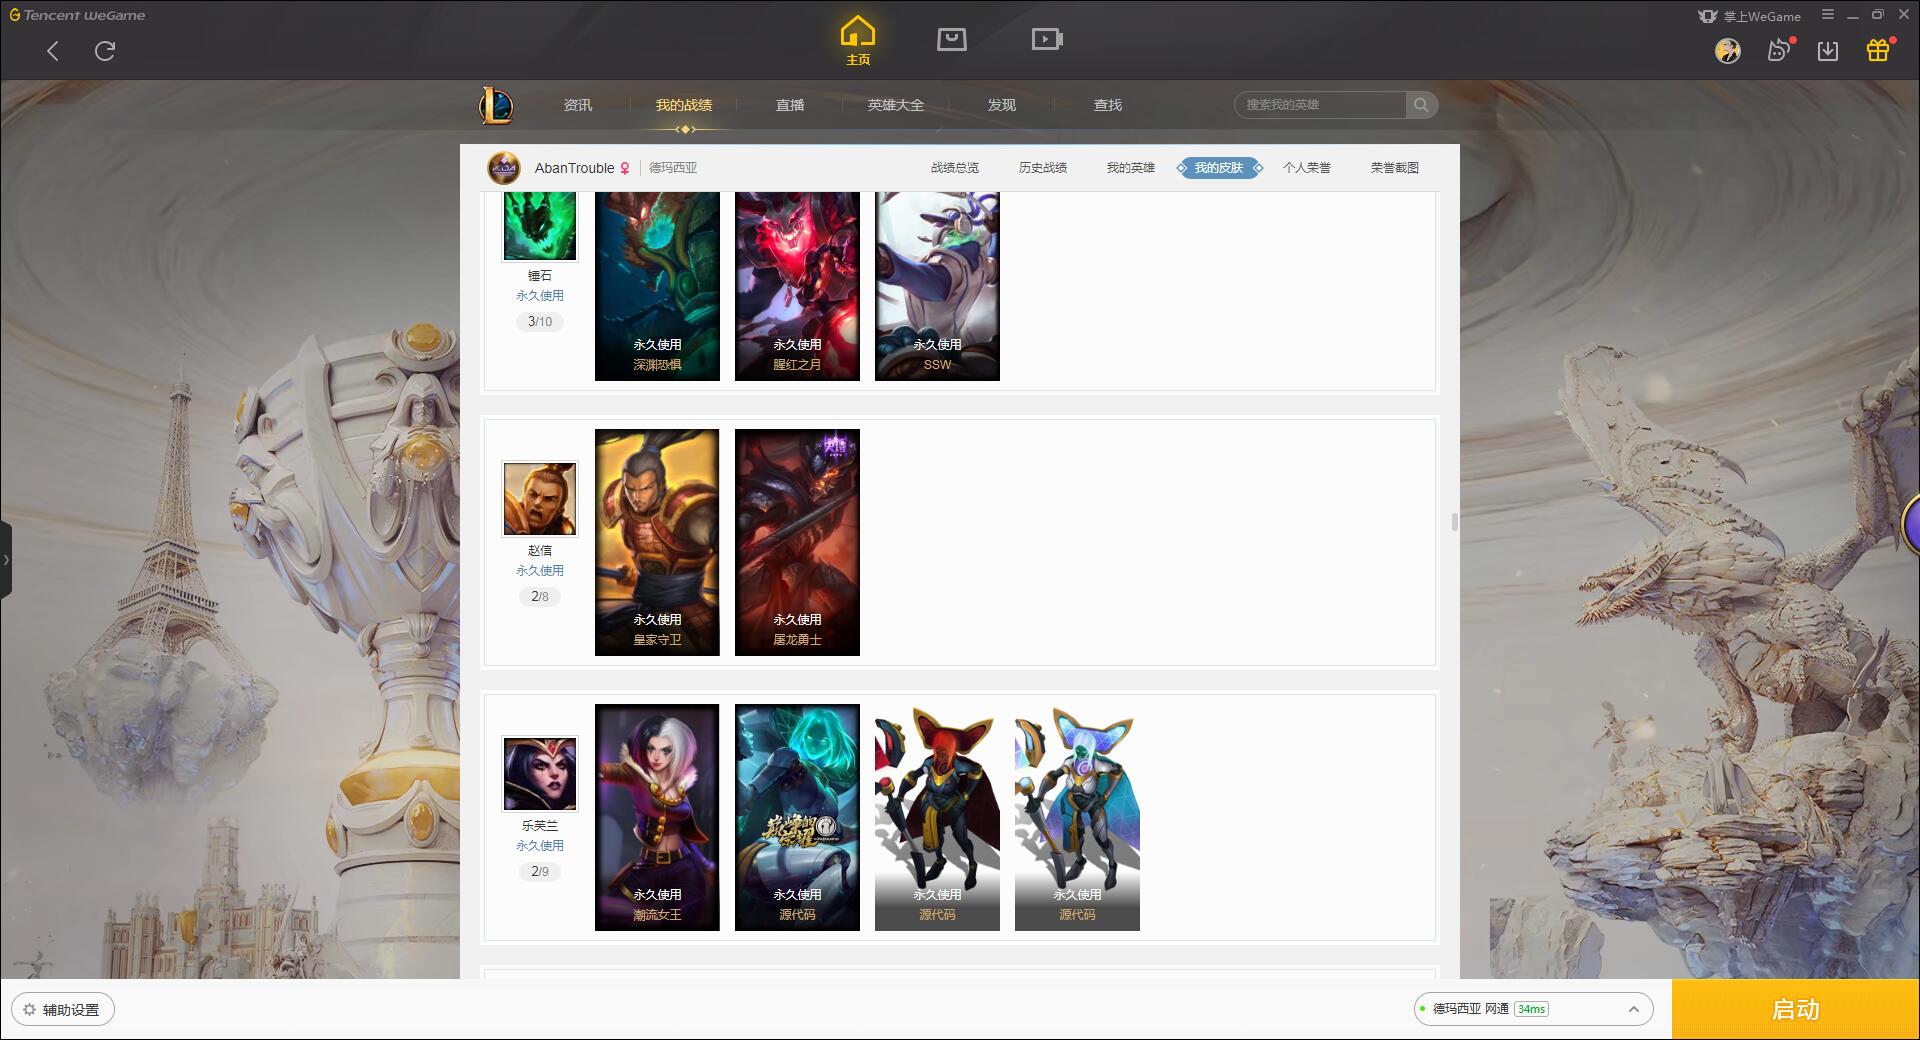1920x1040 pixels.
Task: Open the user avatar in top bar
Action: coord(1728,51)
